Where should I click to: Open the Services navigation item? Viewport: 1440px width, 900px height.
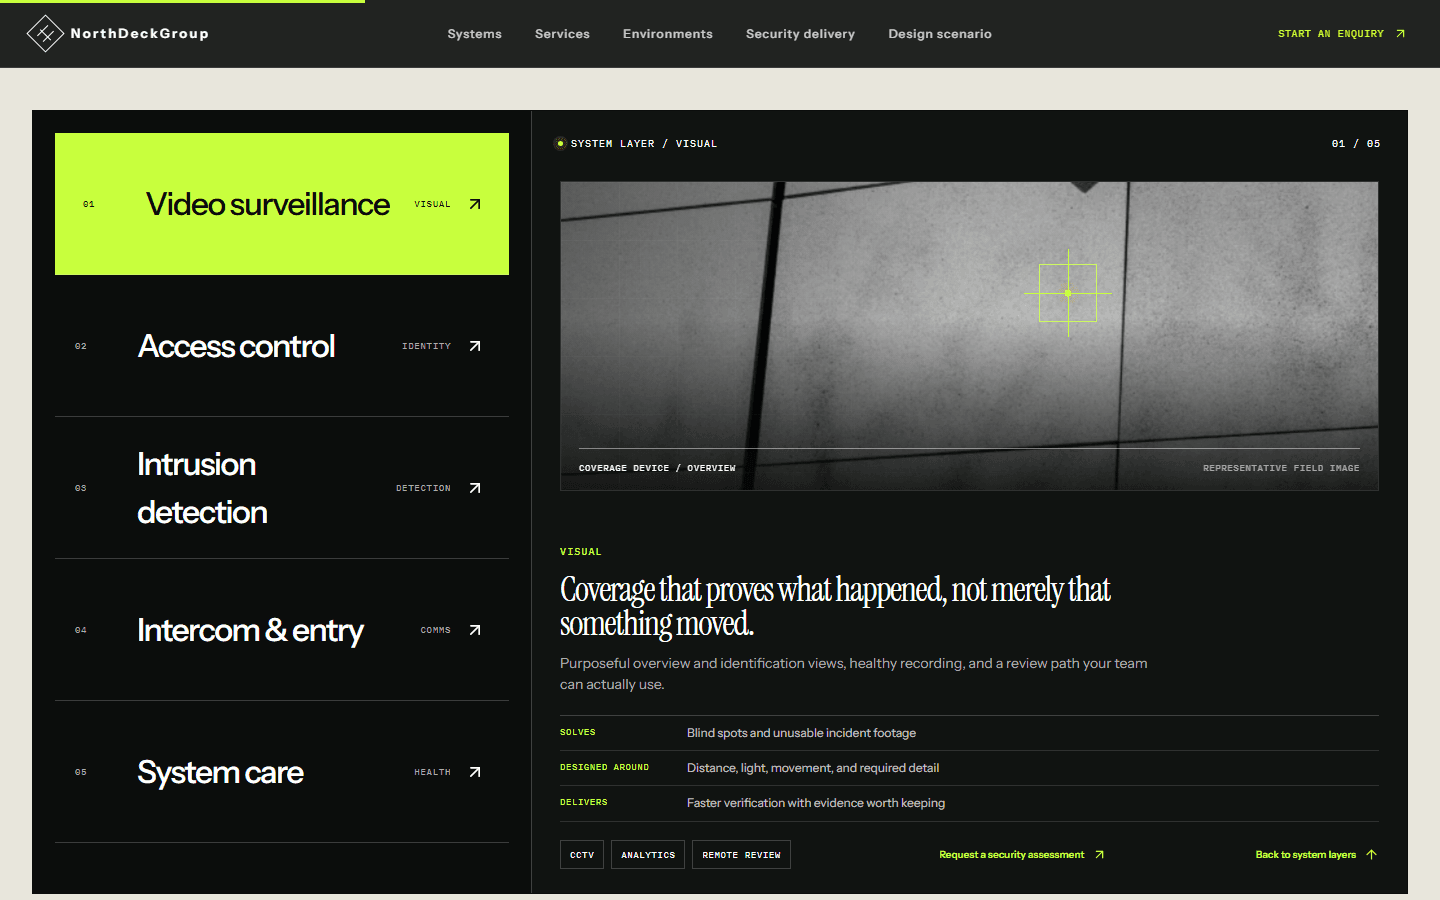tap(562, 34)
